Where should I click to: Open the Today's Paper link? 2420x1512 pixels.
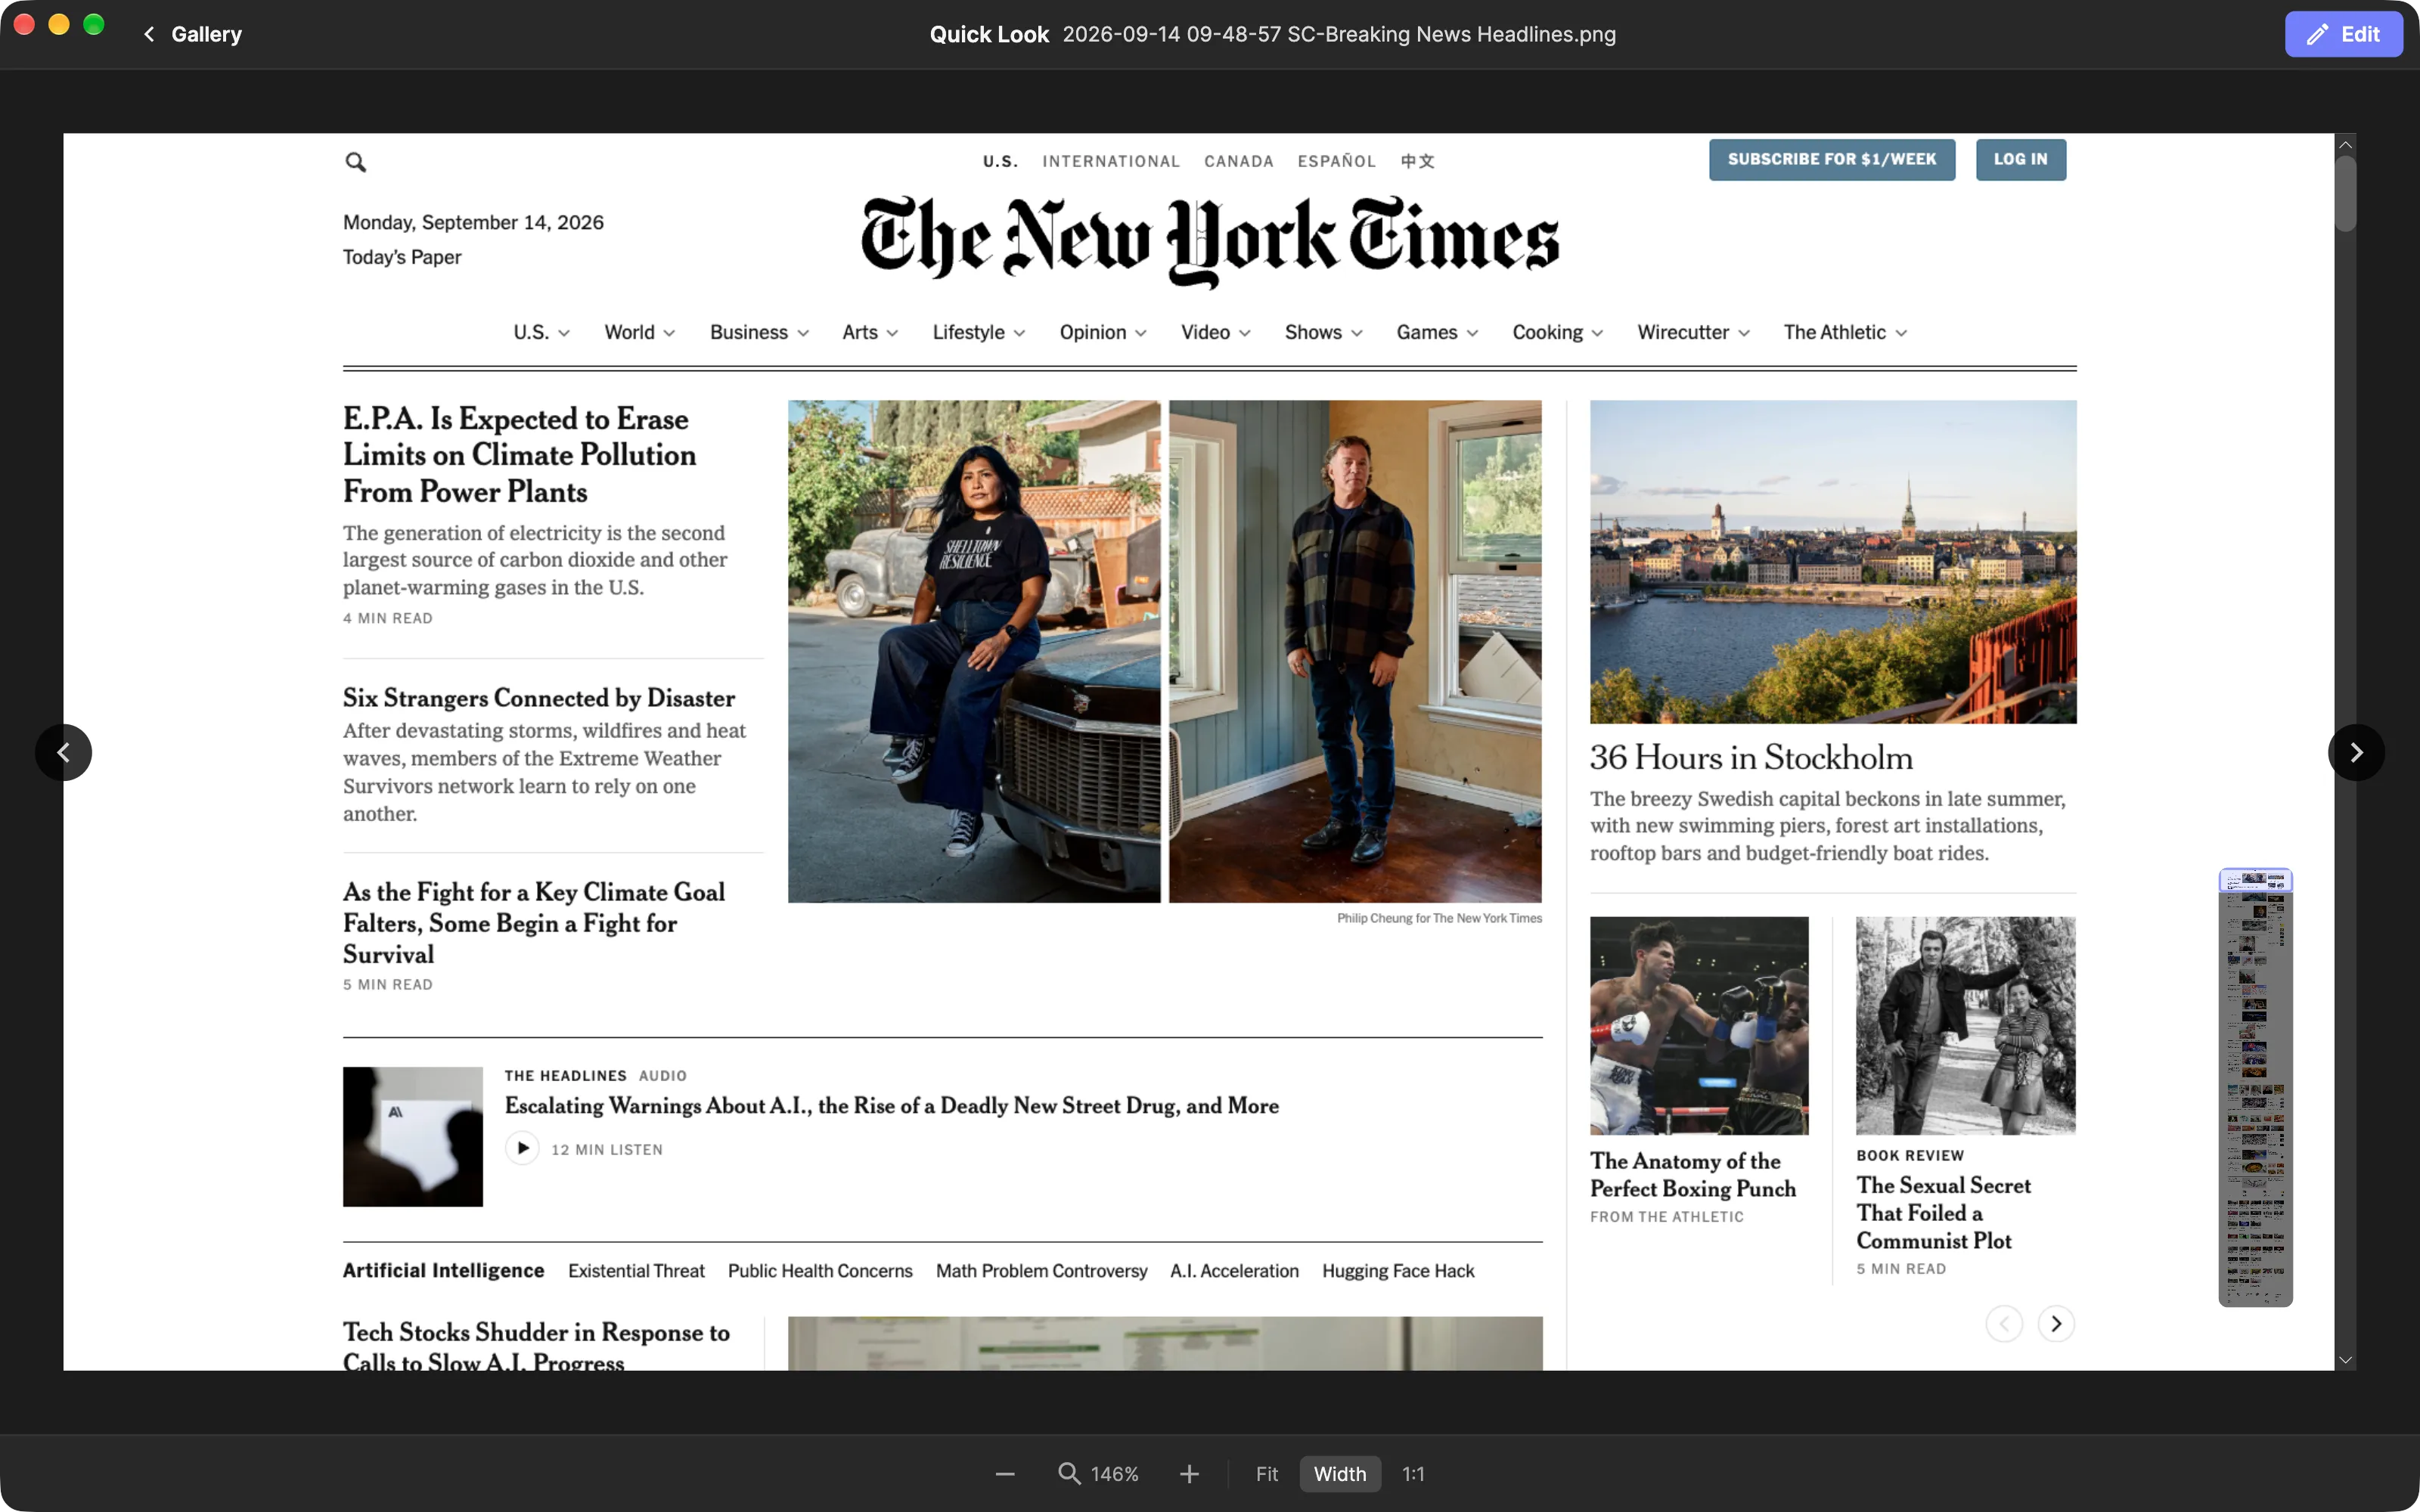pyautogui.click(x=402, y=257)
